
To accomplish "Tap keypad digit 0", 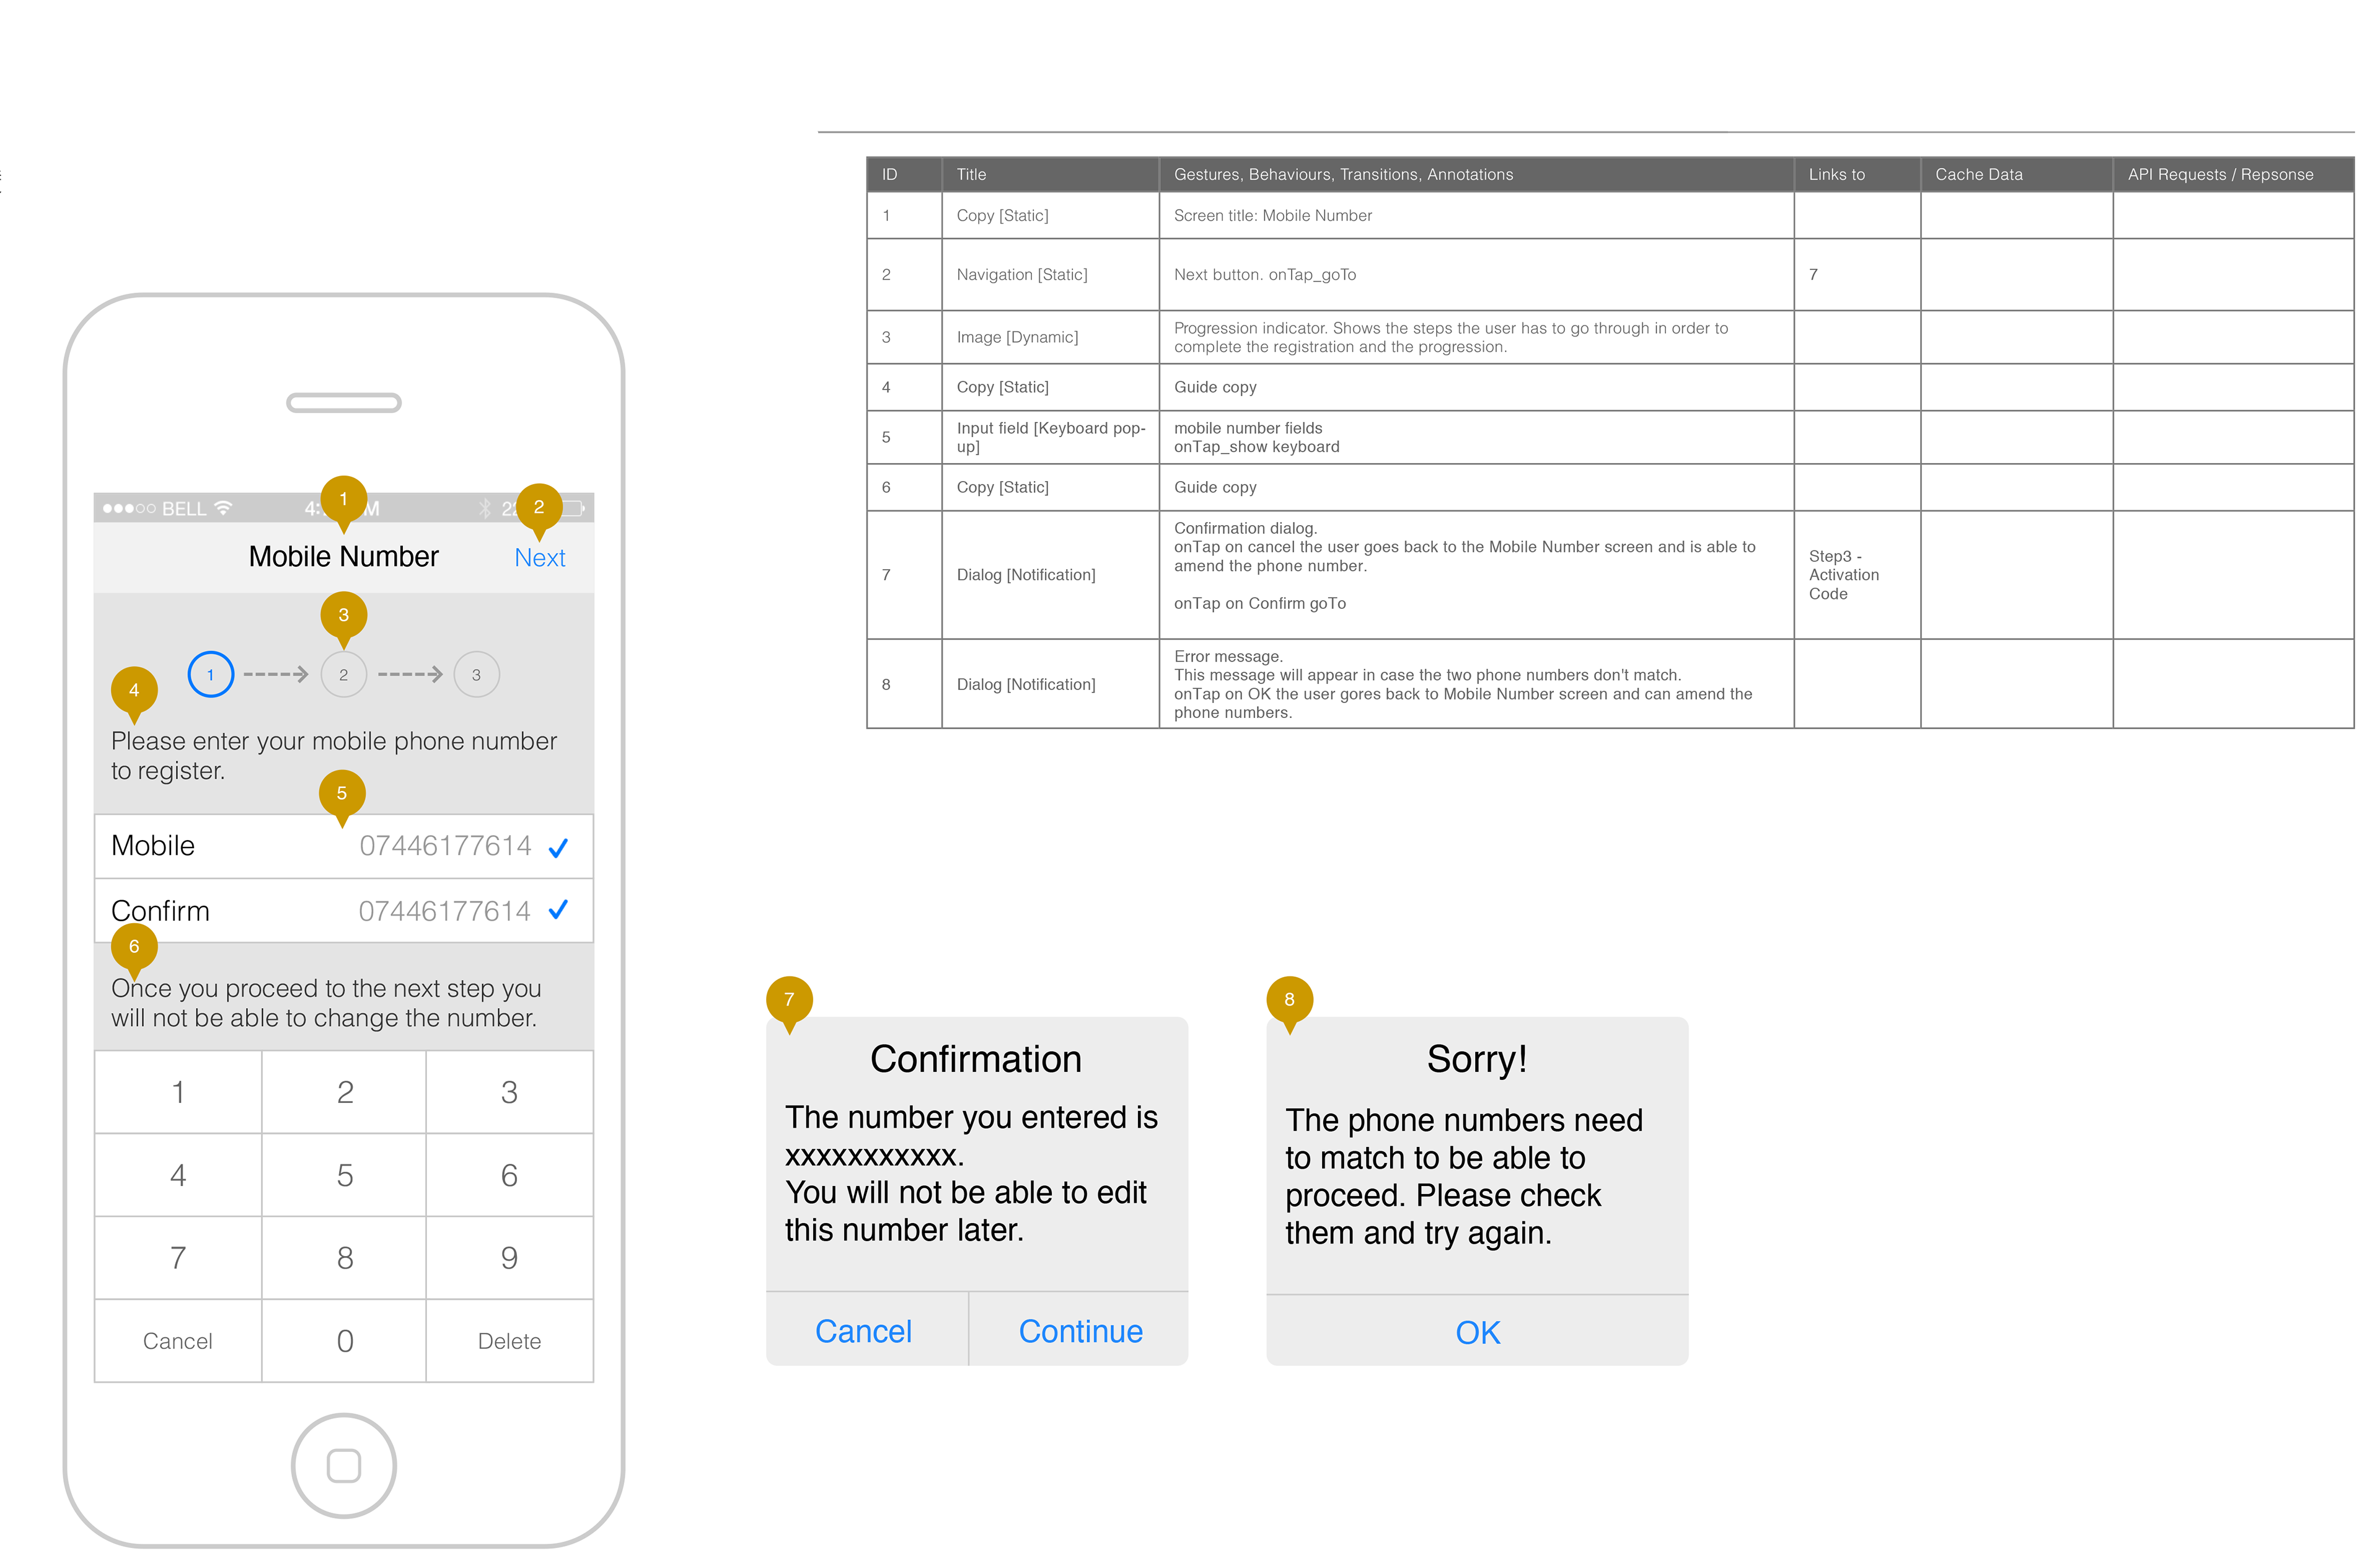I will [344, 1341].
